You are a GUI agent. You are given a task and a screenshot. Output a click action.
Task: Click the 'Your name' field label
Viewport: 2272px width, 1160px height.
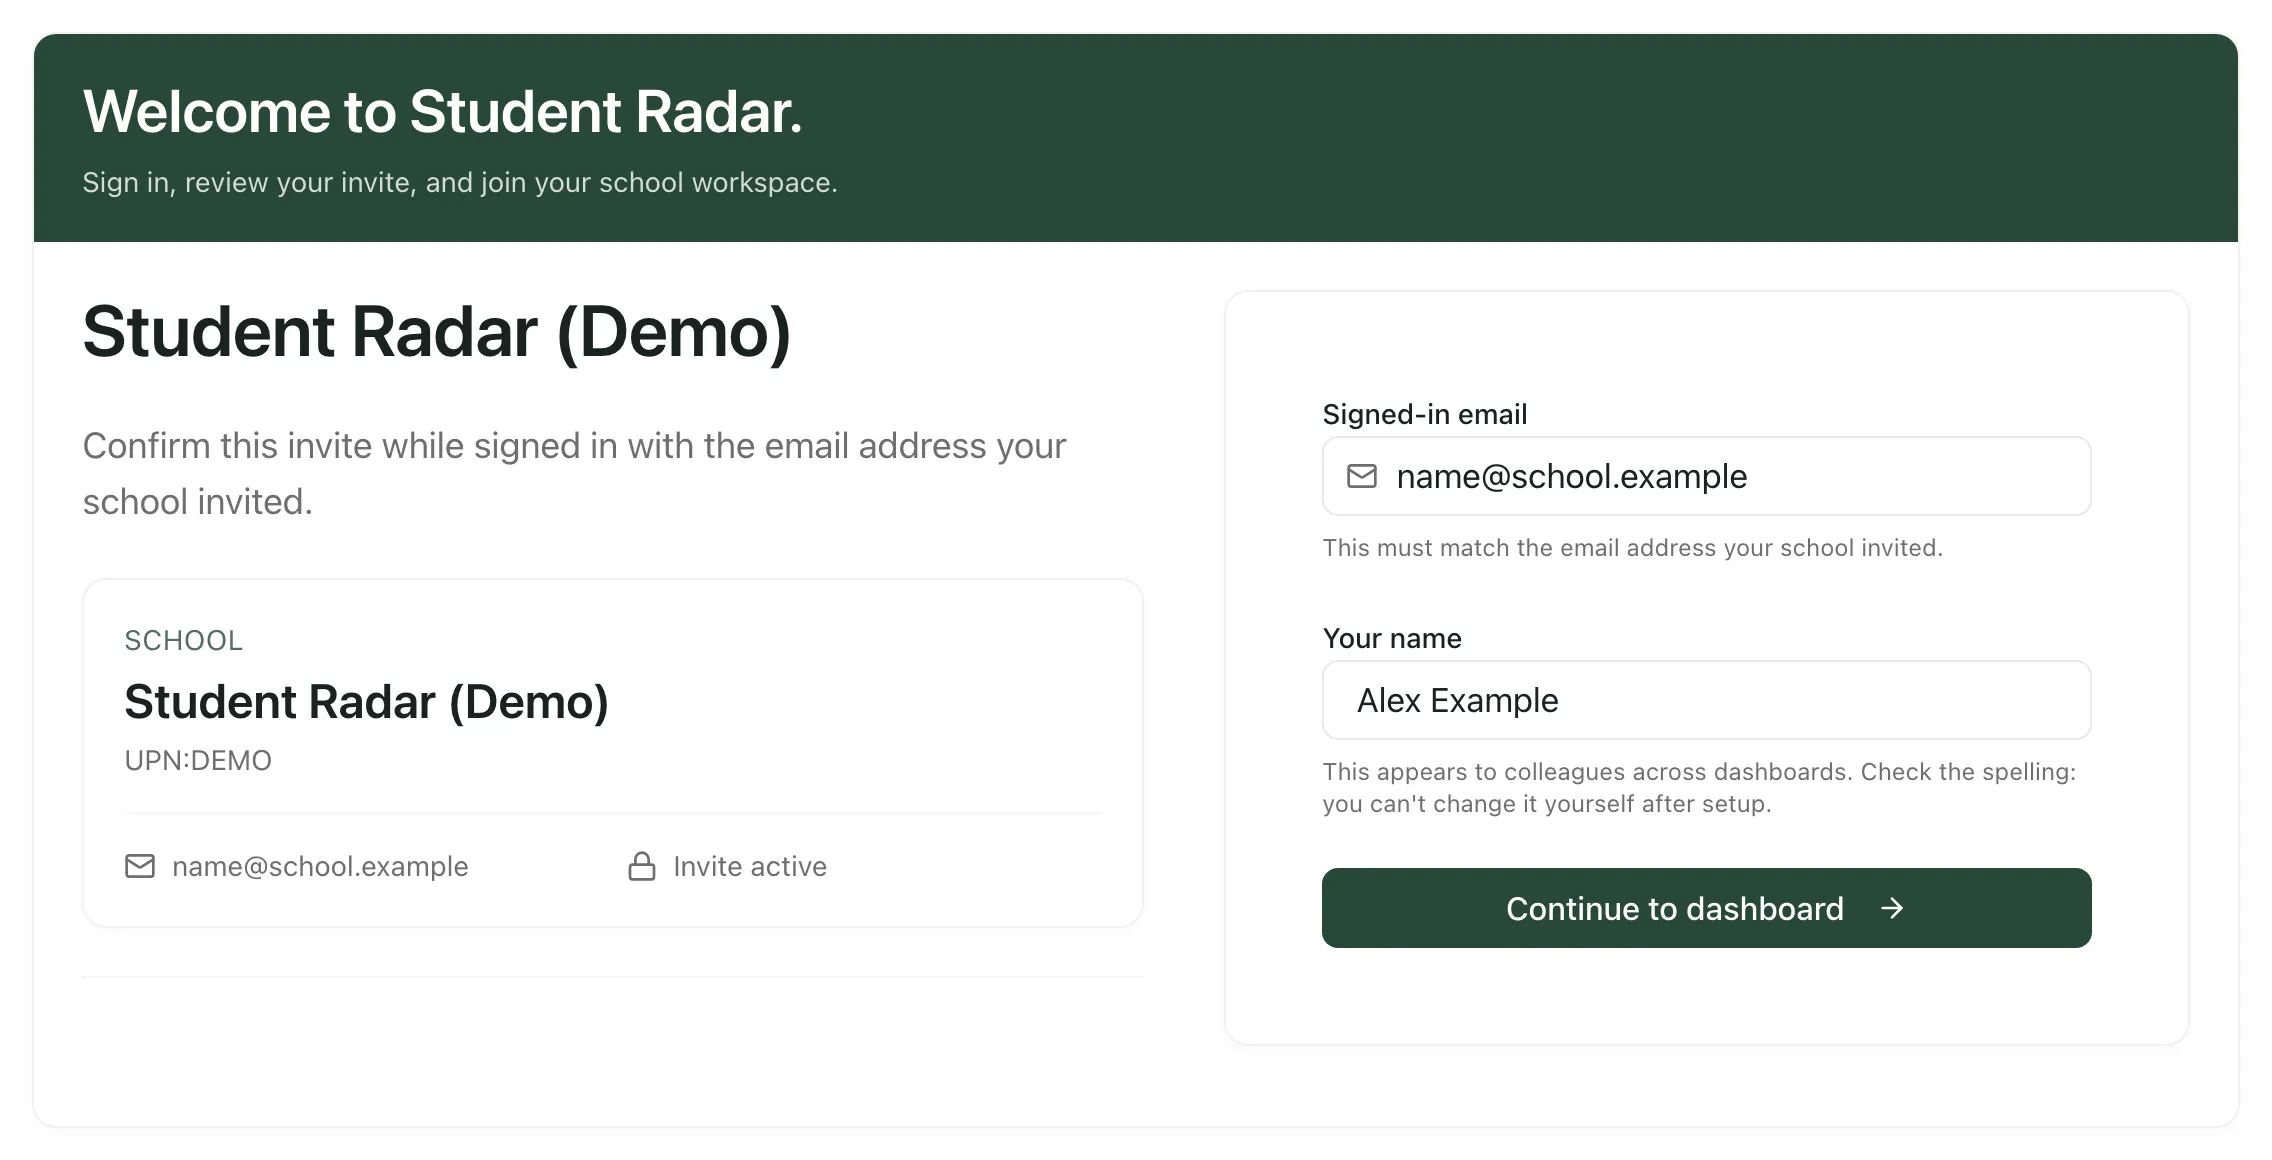1392,638
